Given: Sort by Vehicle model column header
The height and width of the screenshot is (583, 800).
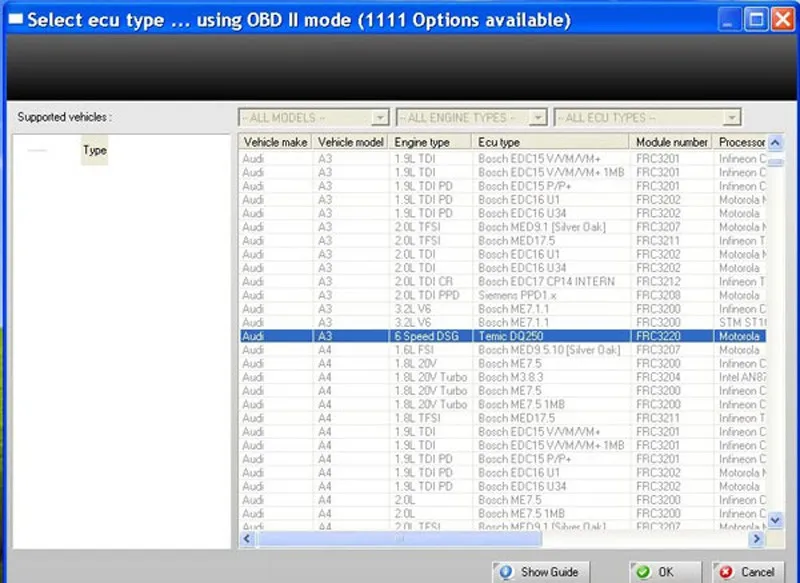Looking at the screenshot, I should point(351,142).
